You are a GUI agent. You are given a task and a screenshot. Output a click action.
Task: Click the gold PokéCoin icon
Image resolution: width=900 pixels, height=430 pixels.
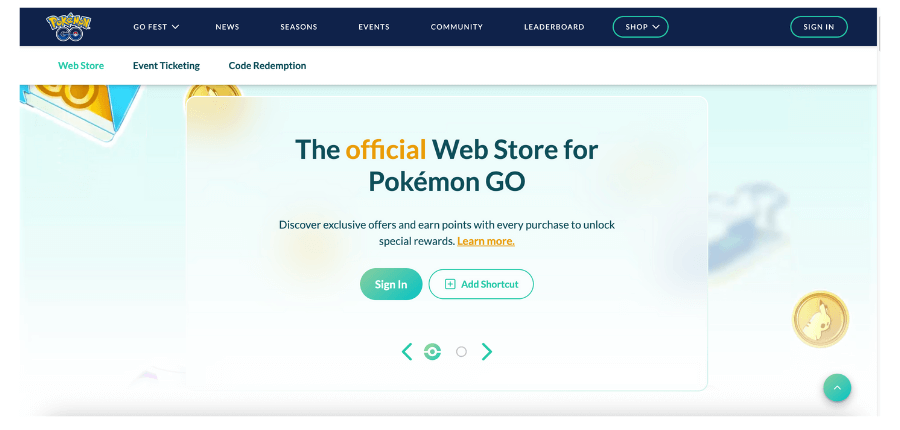tap(820, 320)
